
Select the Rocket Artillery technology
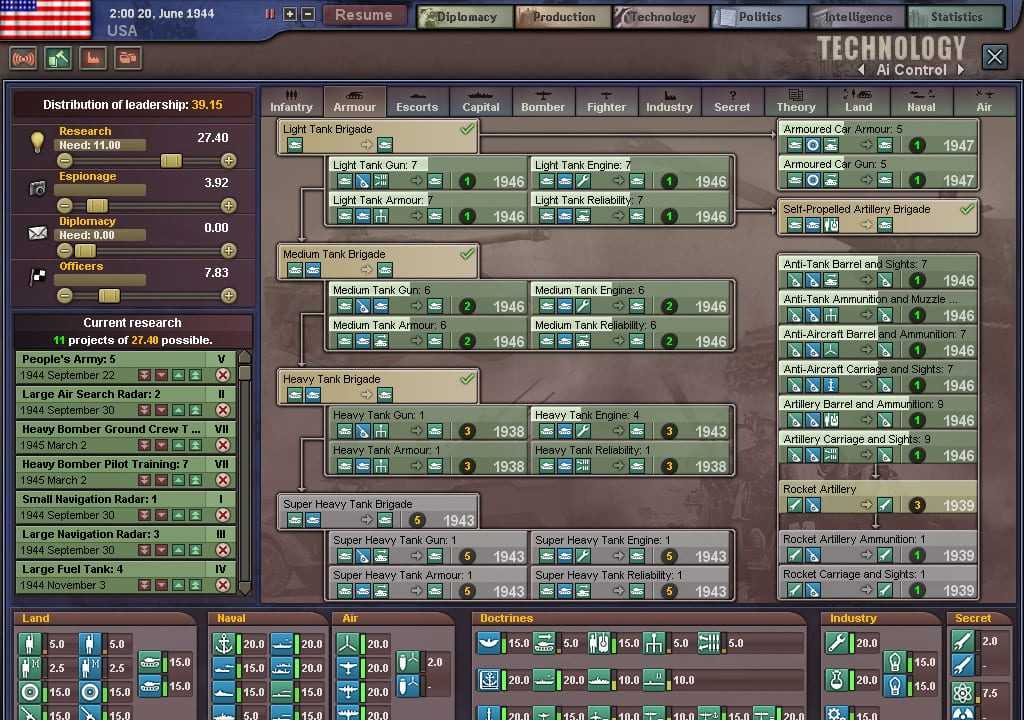click(878, 497)
